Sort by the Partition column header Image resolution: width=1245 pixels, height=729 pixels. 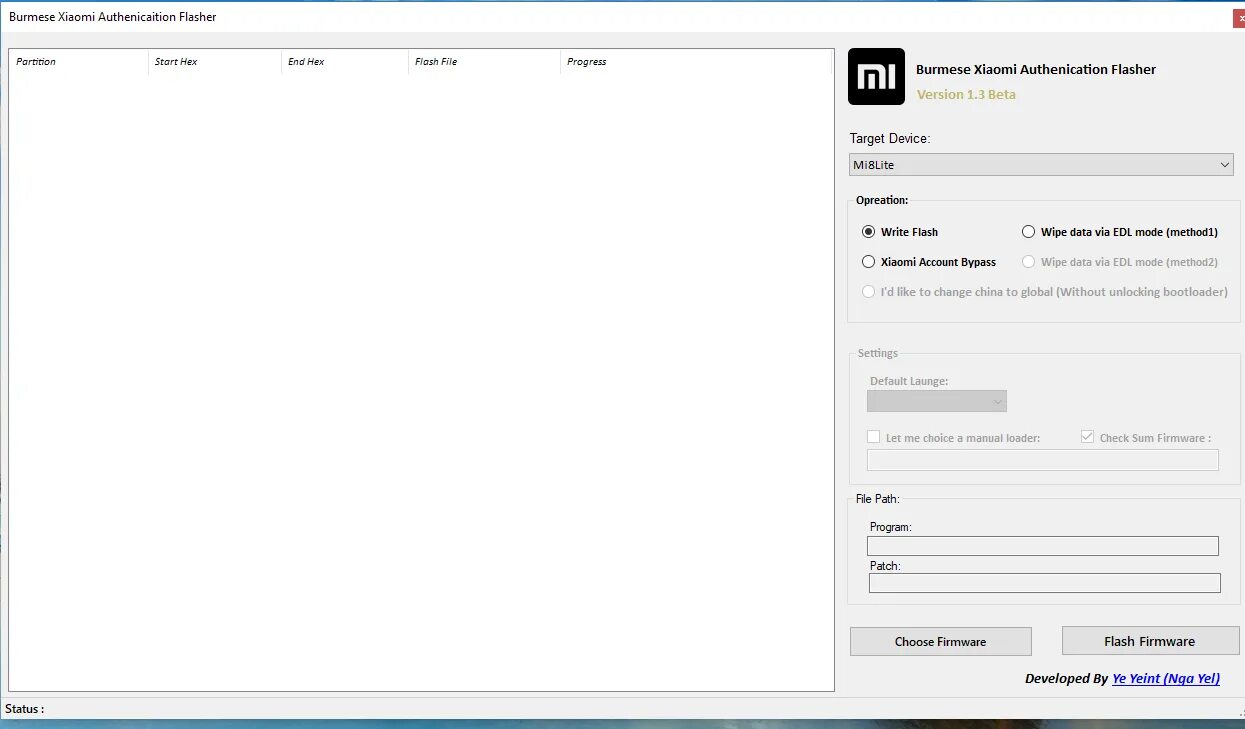click(x=79, y=62)
